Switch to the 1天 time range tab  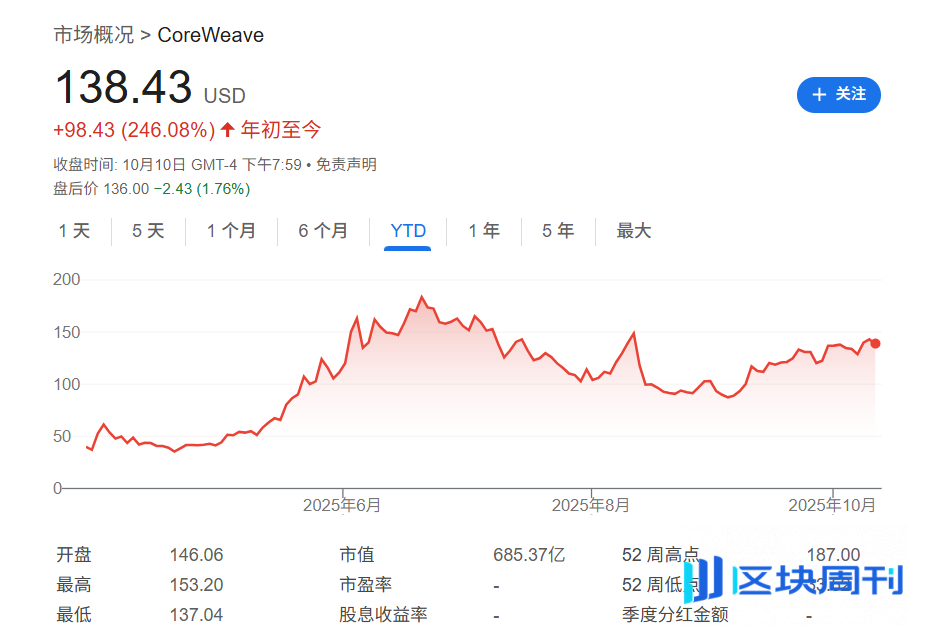tap(74, 230)
